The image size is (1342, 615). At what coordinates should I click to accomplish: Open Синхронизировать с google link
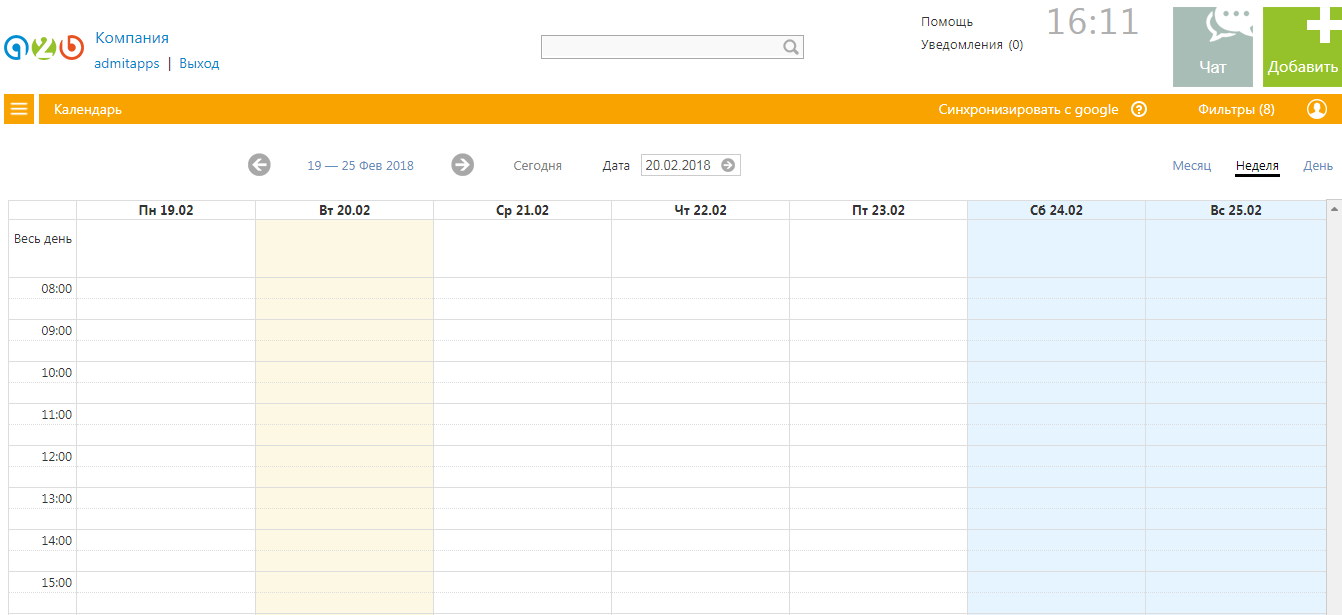[1028, 110]
